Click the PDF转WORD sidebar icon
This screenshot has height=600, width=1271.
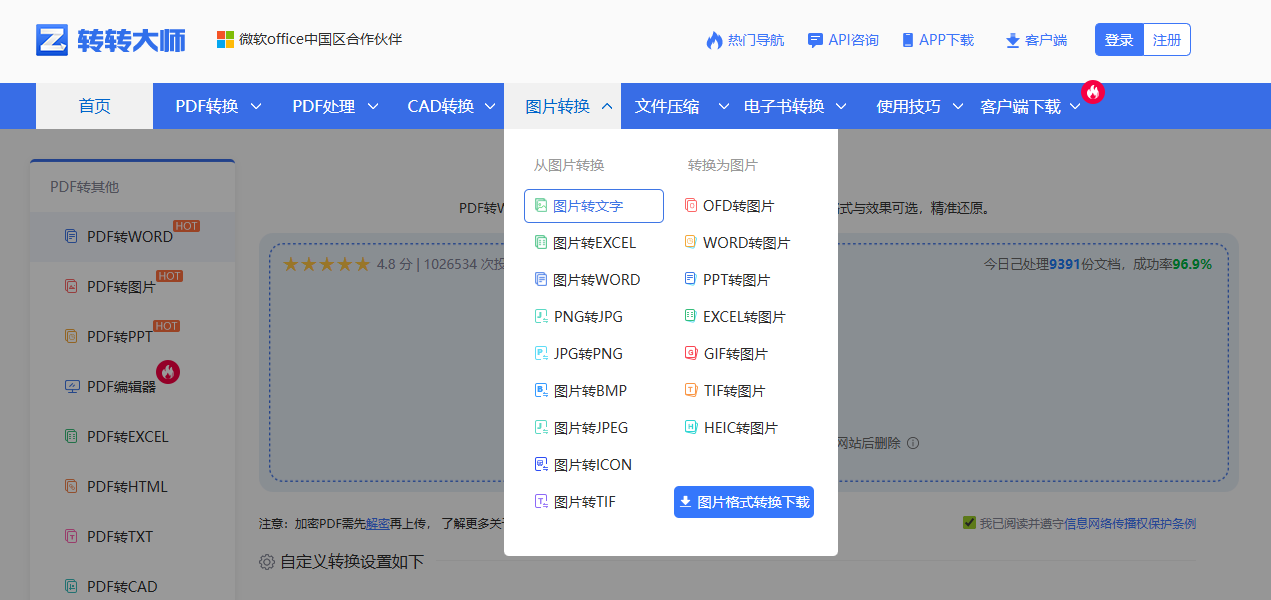71,237
